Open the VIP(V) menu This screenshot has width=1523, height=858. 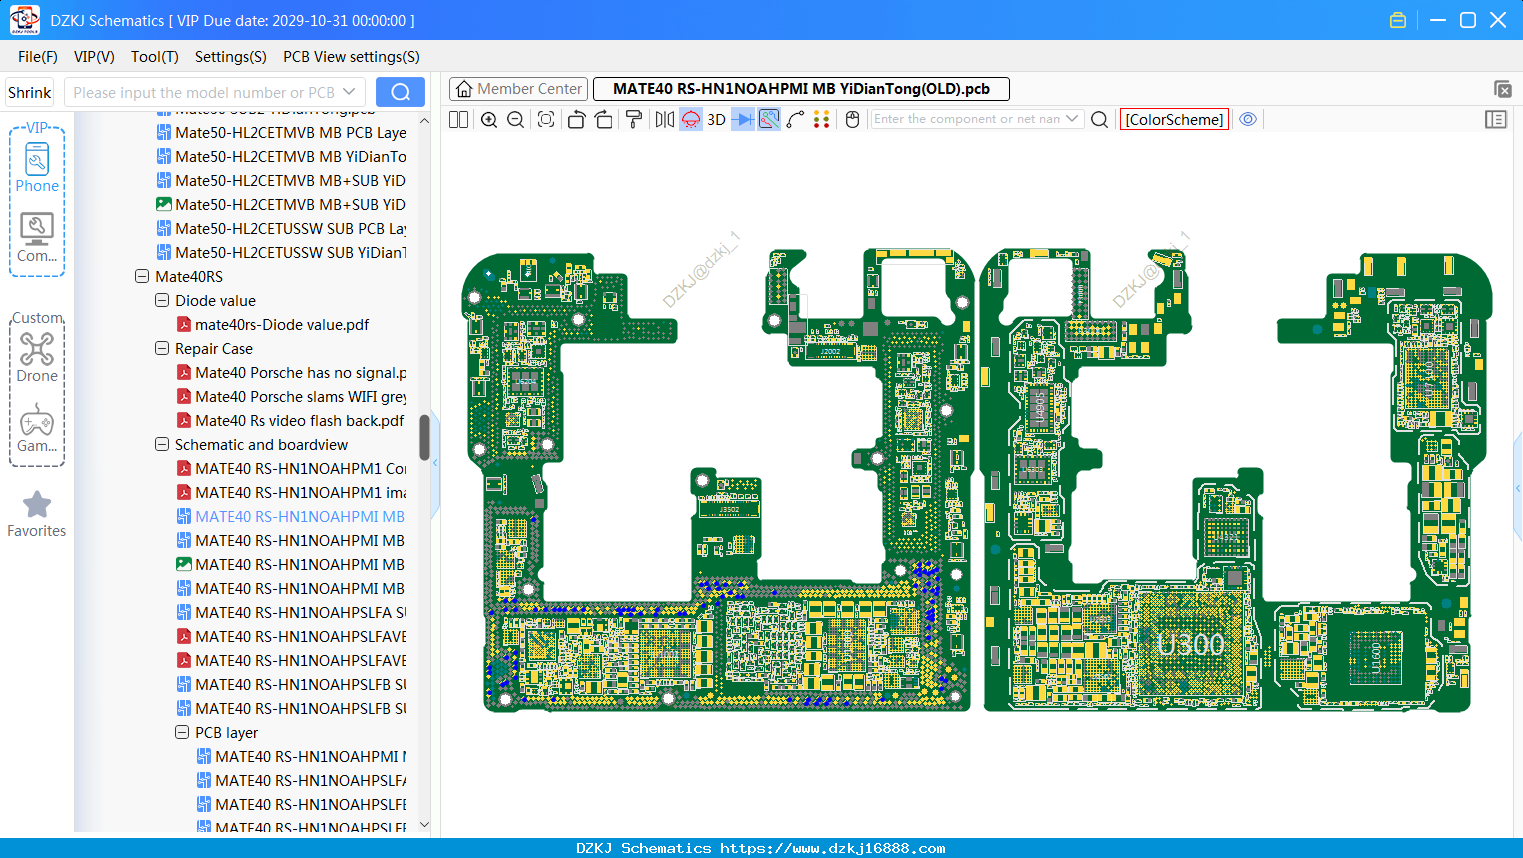(94, 57)
